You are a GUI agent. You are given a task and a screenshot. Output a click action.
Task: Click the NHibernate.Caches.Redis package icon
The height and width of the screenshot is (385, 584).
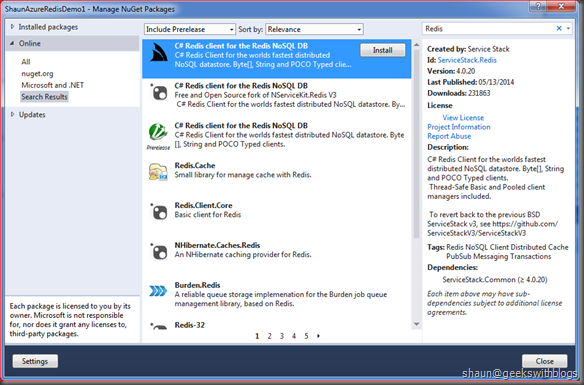click(159, 252)
